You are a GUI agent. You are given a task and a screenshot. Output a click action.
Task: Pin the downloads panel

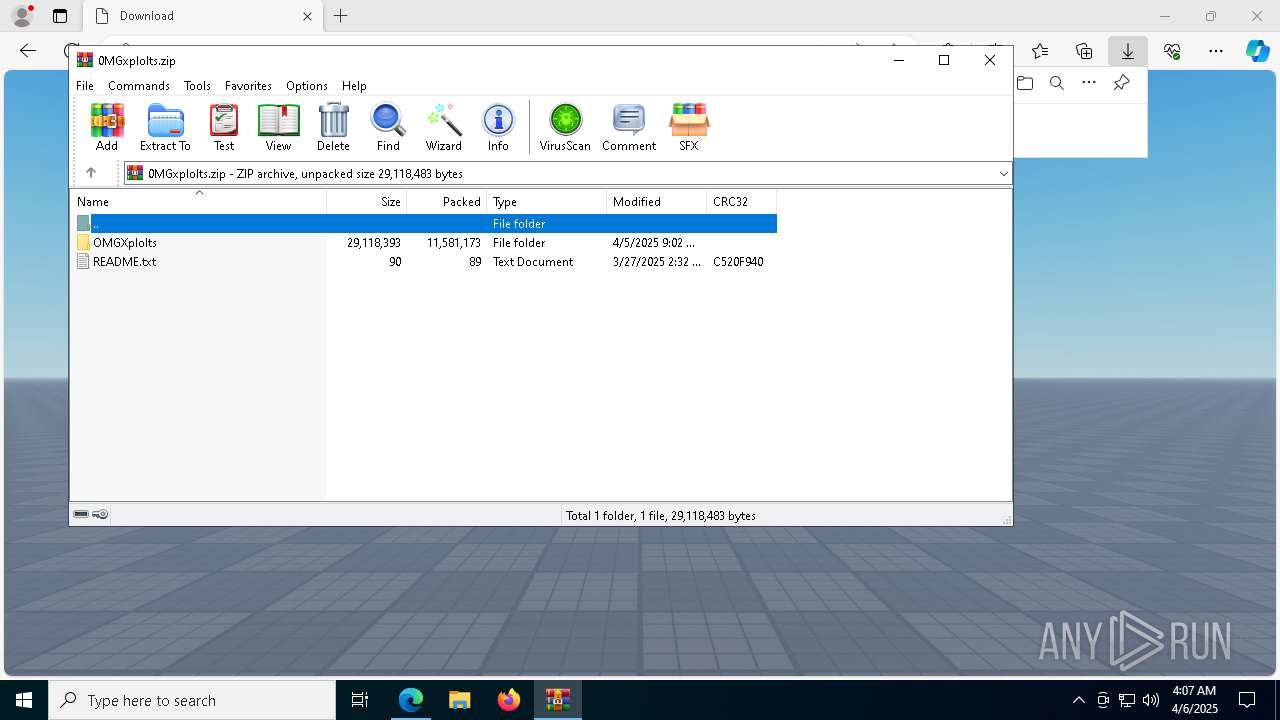[x=1121, y=83]
